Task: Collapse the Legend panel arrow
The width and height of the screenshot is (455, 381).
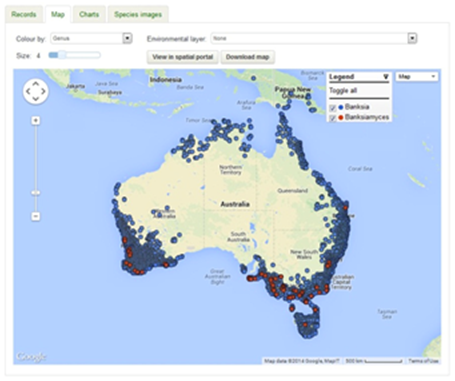Action: (x=386, y=77)
